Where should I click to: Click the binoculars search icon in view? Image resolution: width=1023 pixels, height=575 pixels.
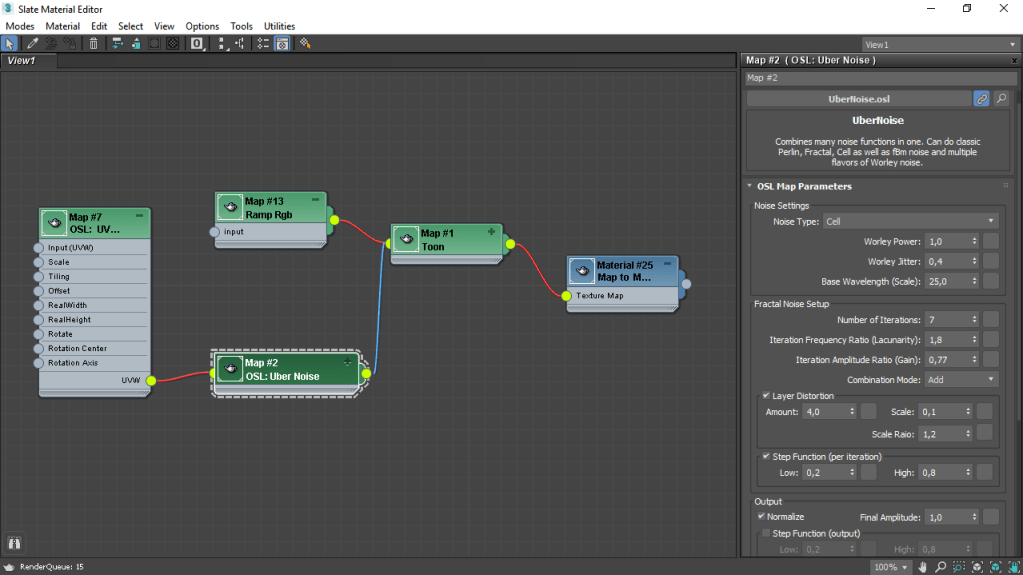[x=15, y=542]
